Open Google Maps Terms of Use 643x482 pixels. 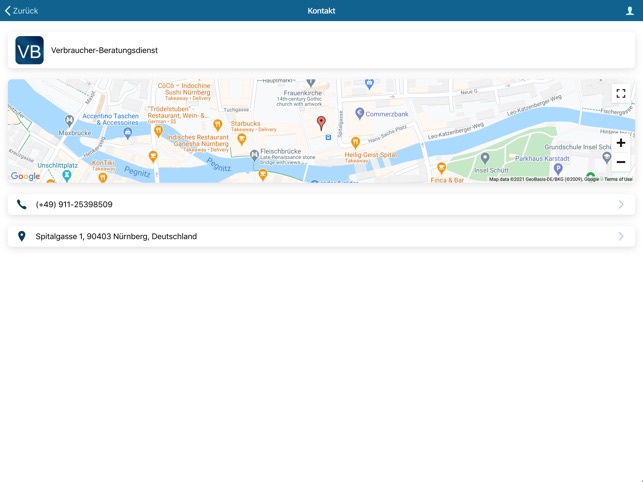pyautogui.click(x=617, y=179)
